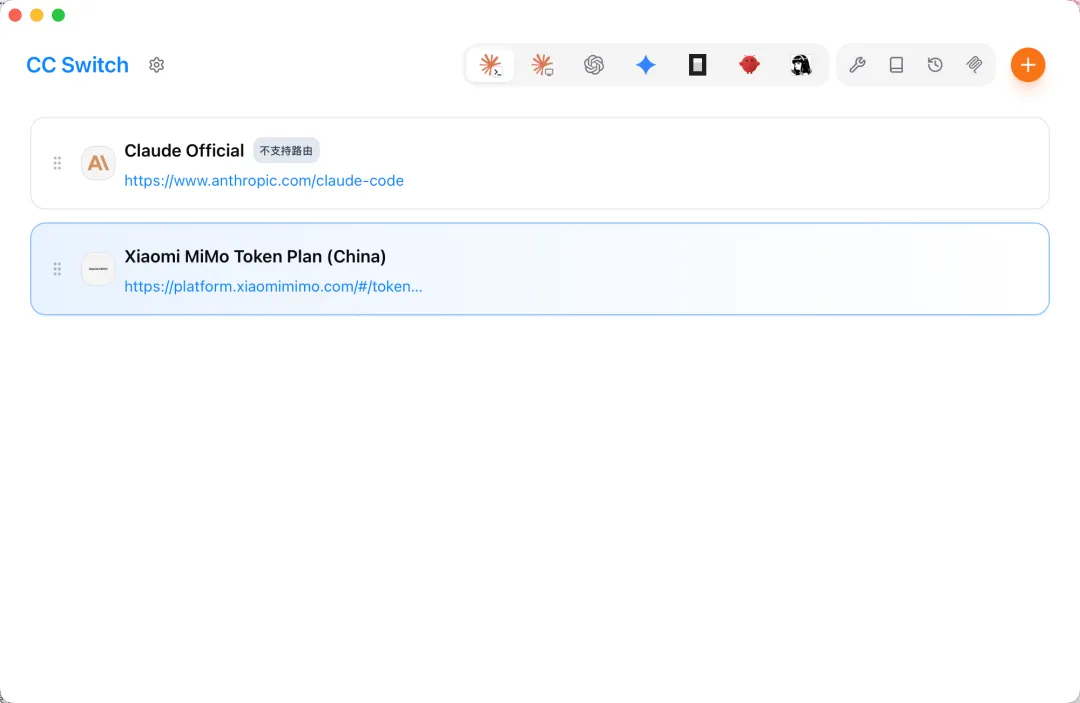Select the Claude Official provider title
The width and height of the screenshot is (1080, 703).
coord(184,151)
